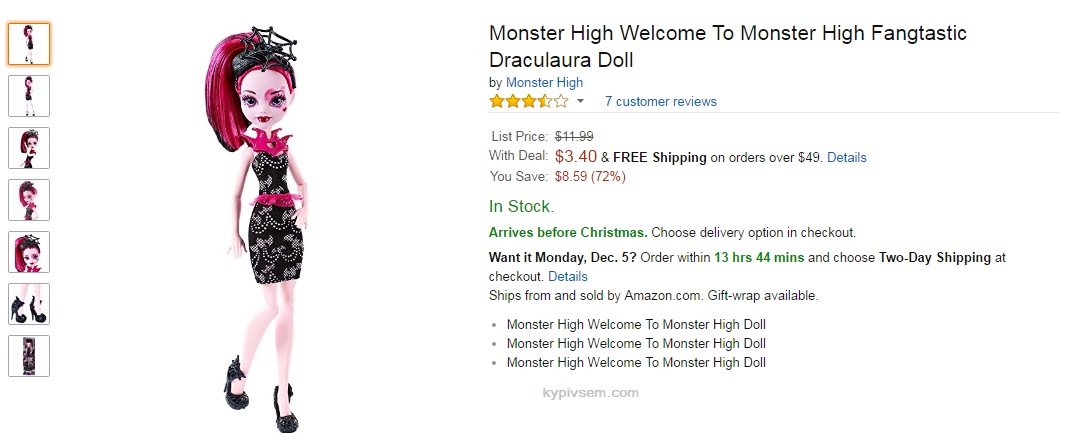The height and width of the screenshot is (433, 1080).
Task: Select the black shoes thumbnail
Action: 29,304
